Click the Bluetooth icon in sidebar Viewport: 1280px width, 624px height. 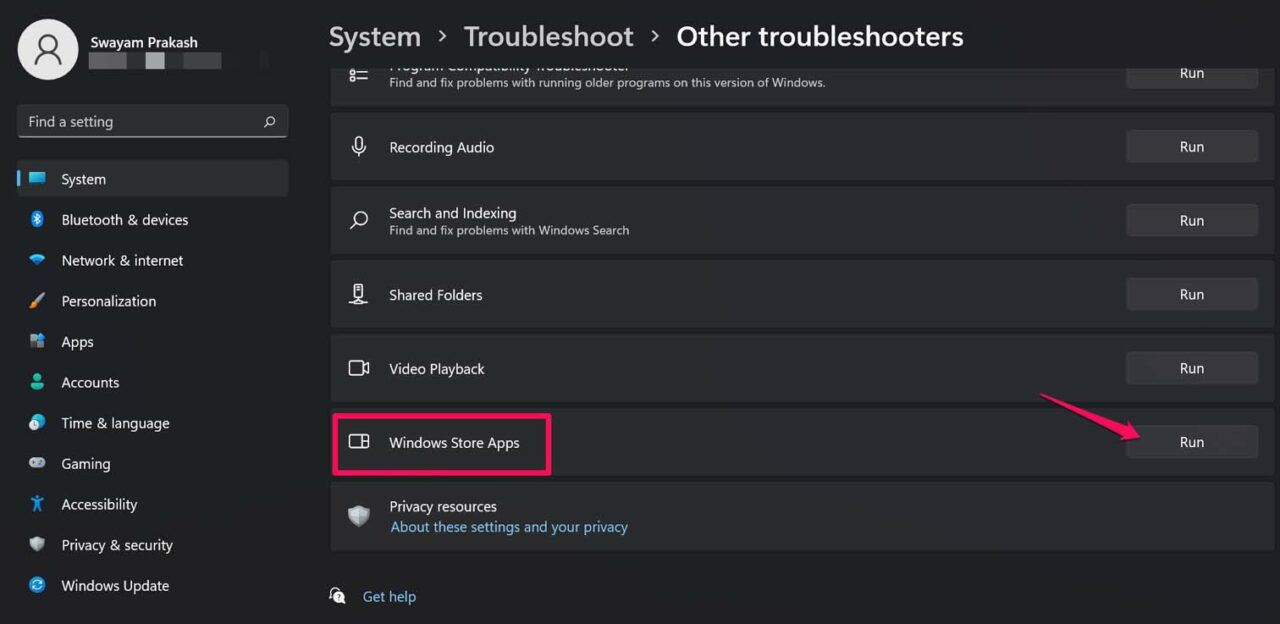tap(37, 220)
